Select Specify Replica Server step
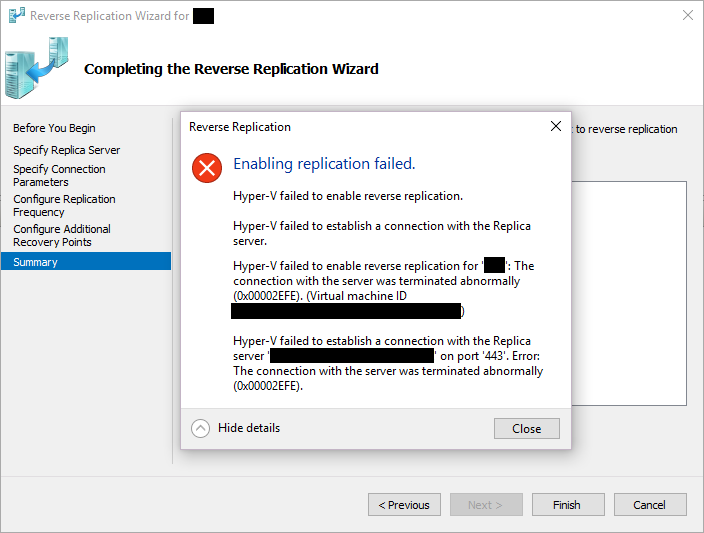Image resolution: width=704 pixels, height=533 pixels. (66, 150)
